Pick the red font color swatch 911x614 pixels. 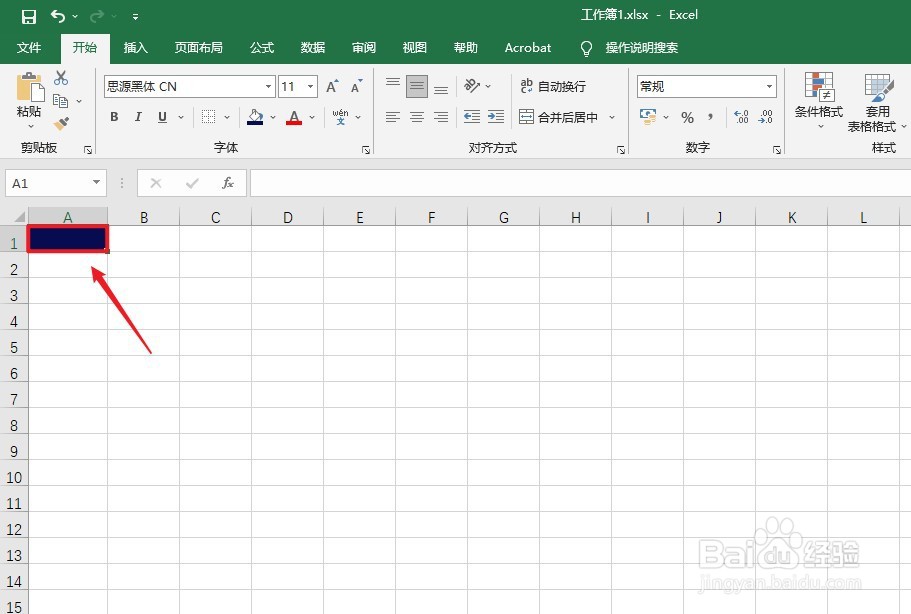tap(294, 122)
